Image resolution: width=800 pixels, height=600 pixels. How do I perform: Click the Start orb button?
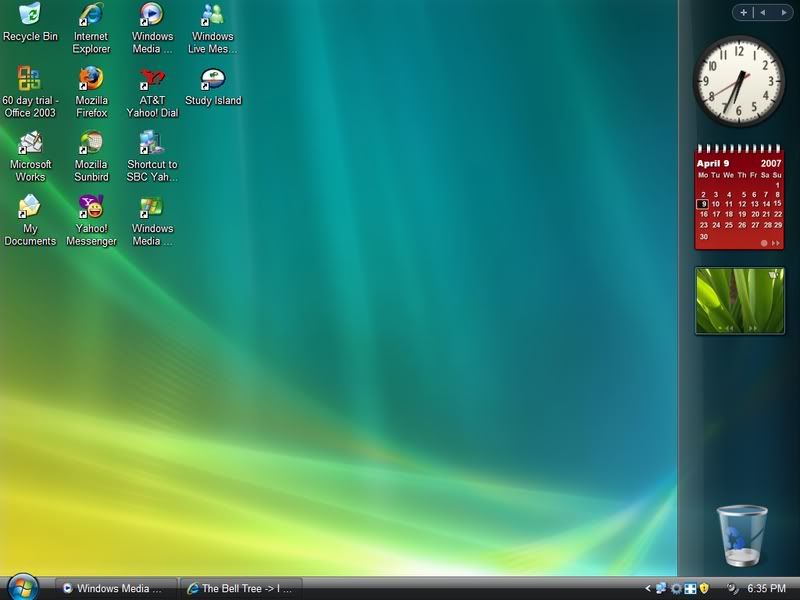(x=22, y=587)
